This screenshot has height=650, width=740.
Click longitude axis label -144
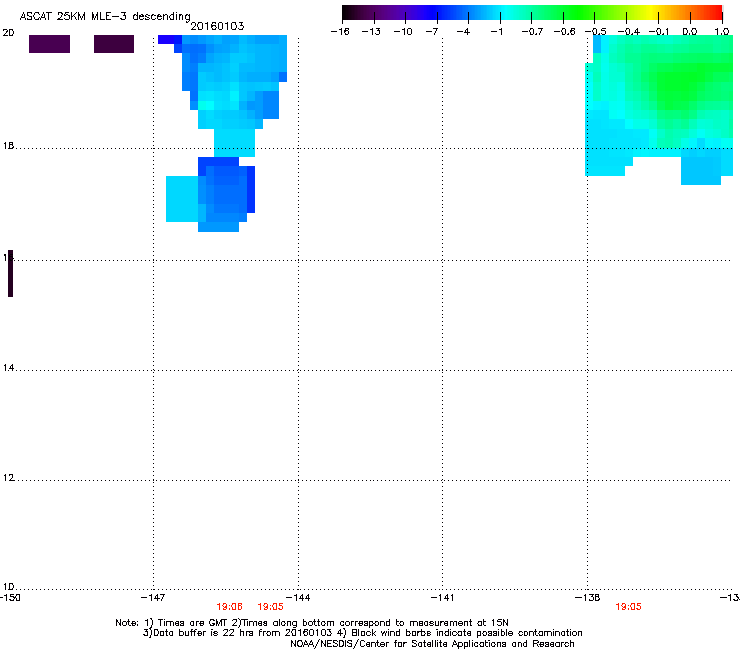coord(298,598)
